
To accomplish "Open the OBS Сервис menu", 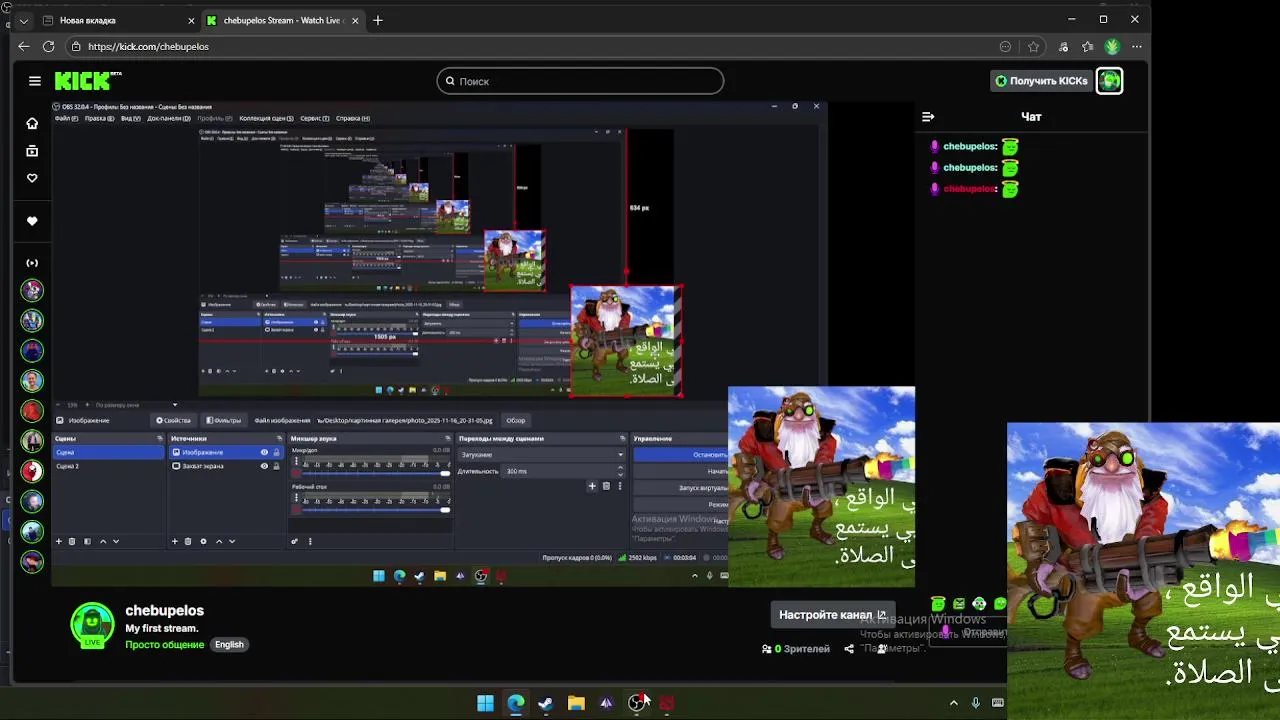I will point(316,118).
